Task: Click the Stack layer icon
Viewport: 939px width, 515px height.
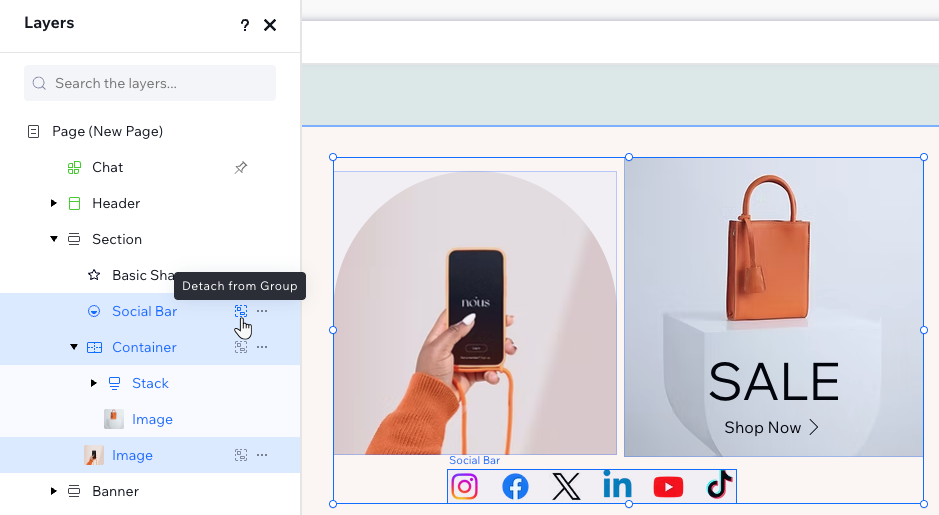Action: tap(114, 383)
